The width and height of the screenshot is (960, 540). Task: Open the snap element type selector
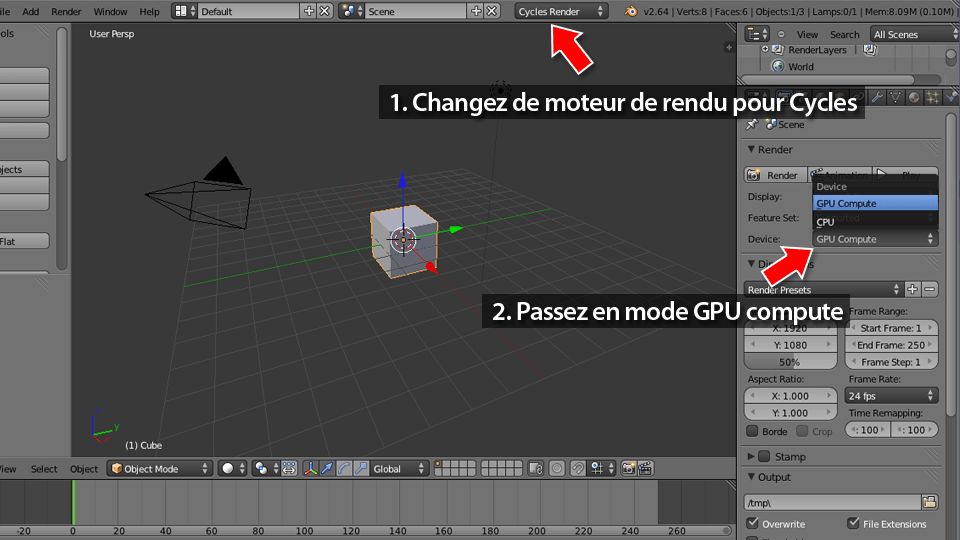click(601, 468)
